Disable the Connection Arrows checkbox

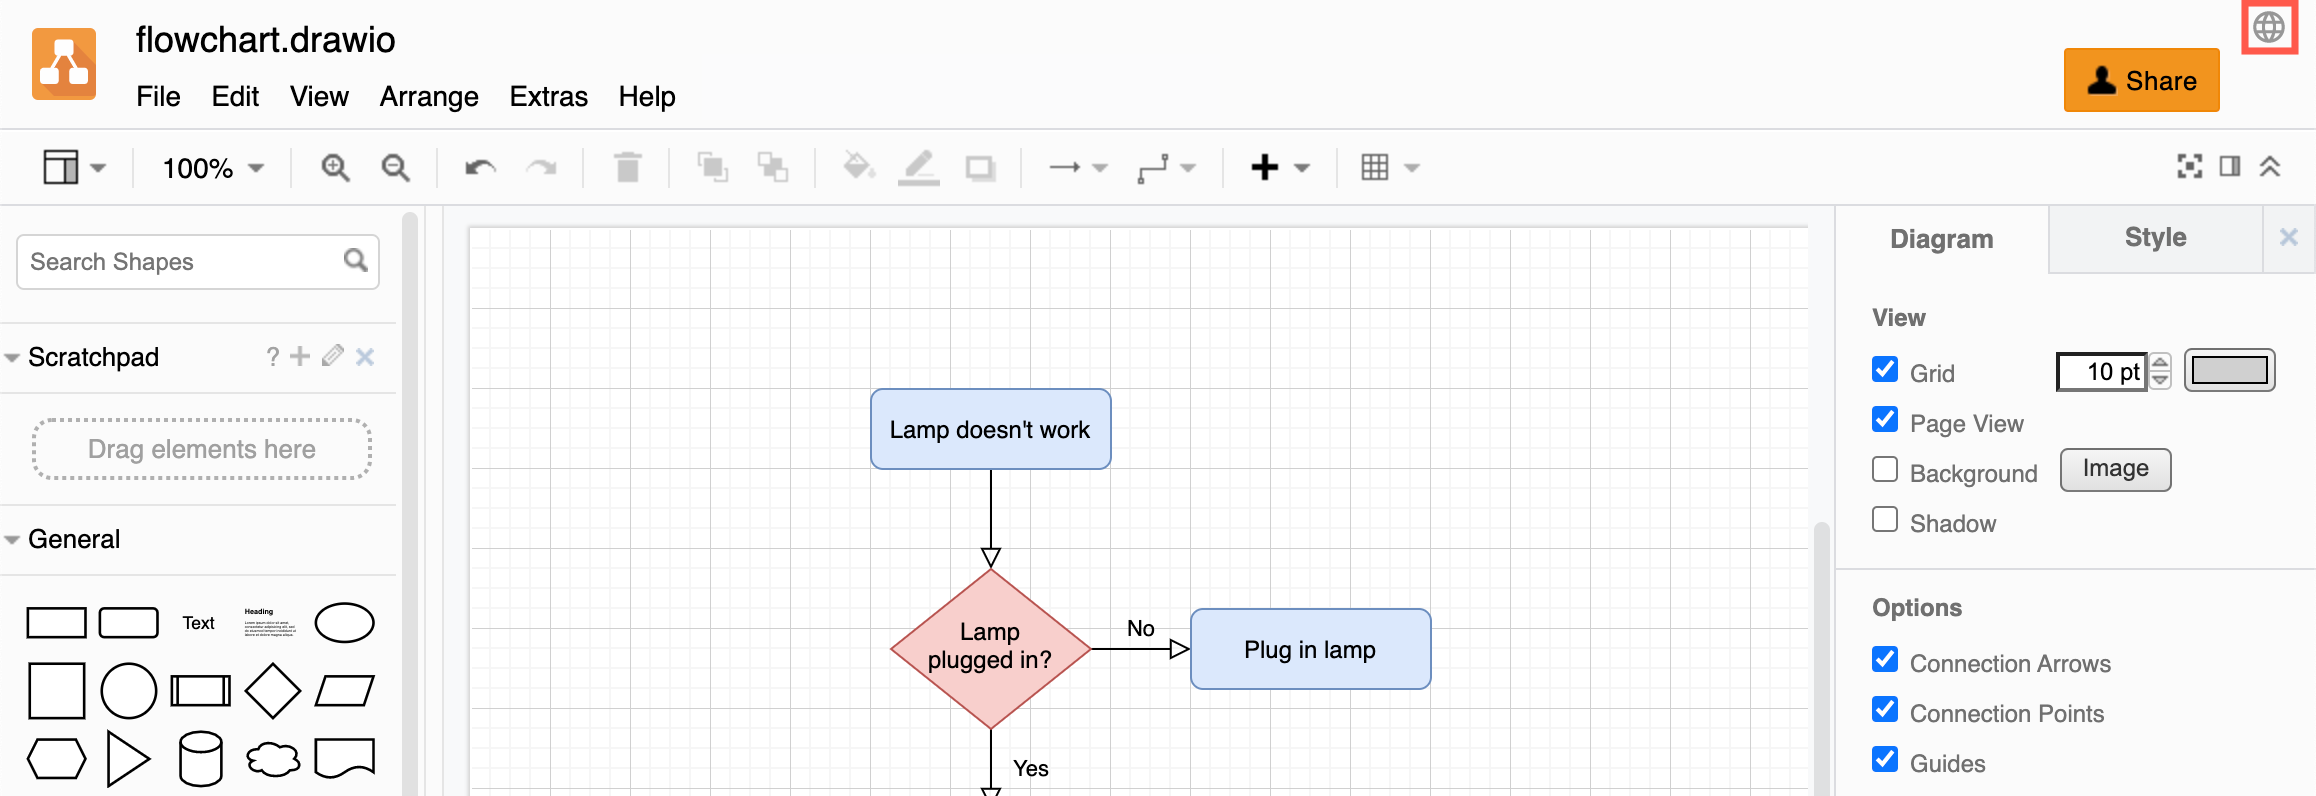pos(1885,660)
